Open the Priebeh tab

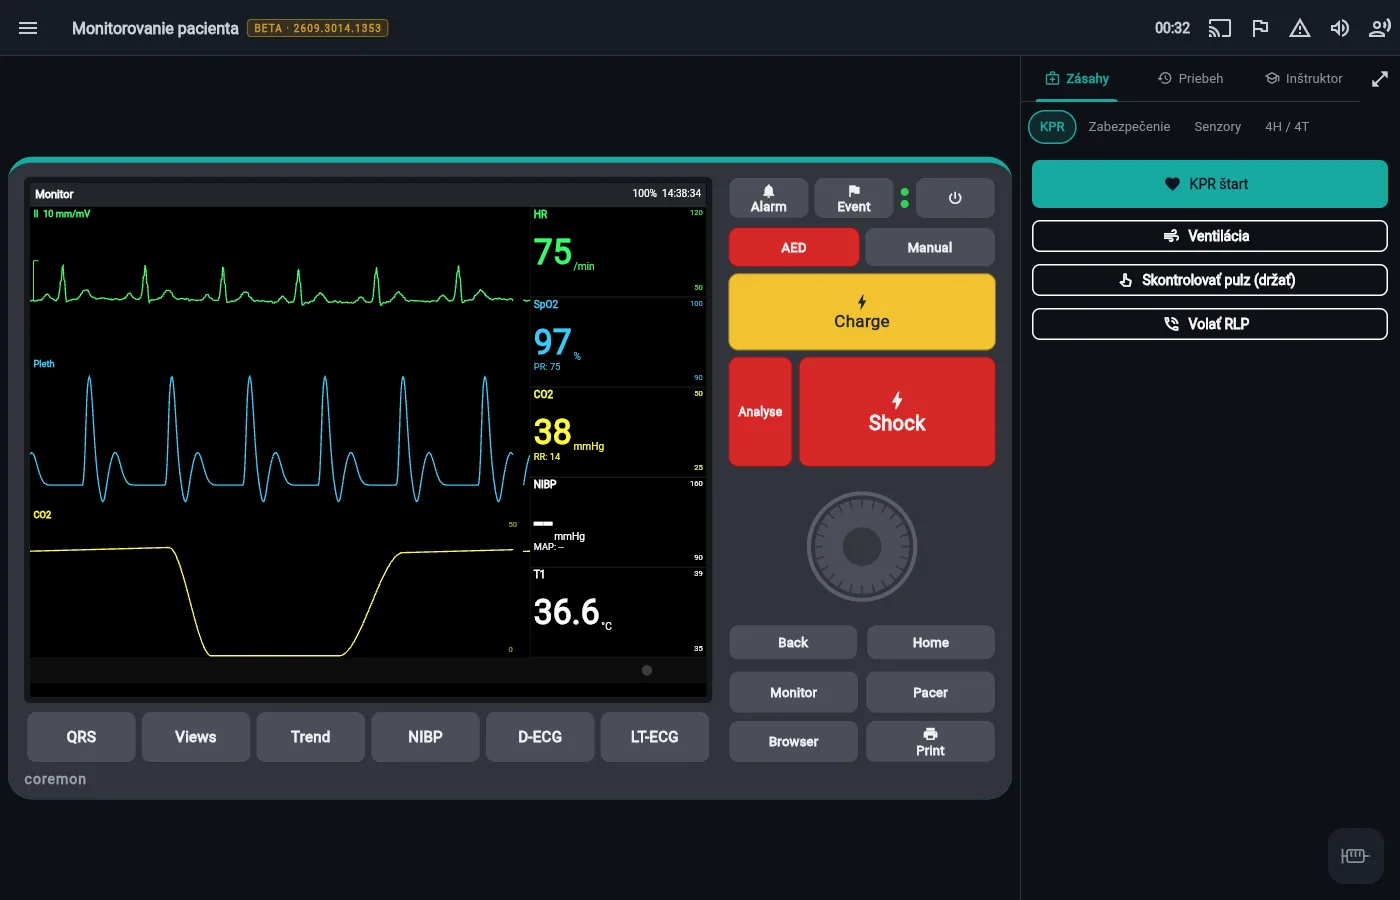tap(1190, 78)
